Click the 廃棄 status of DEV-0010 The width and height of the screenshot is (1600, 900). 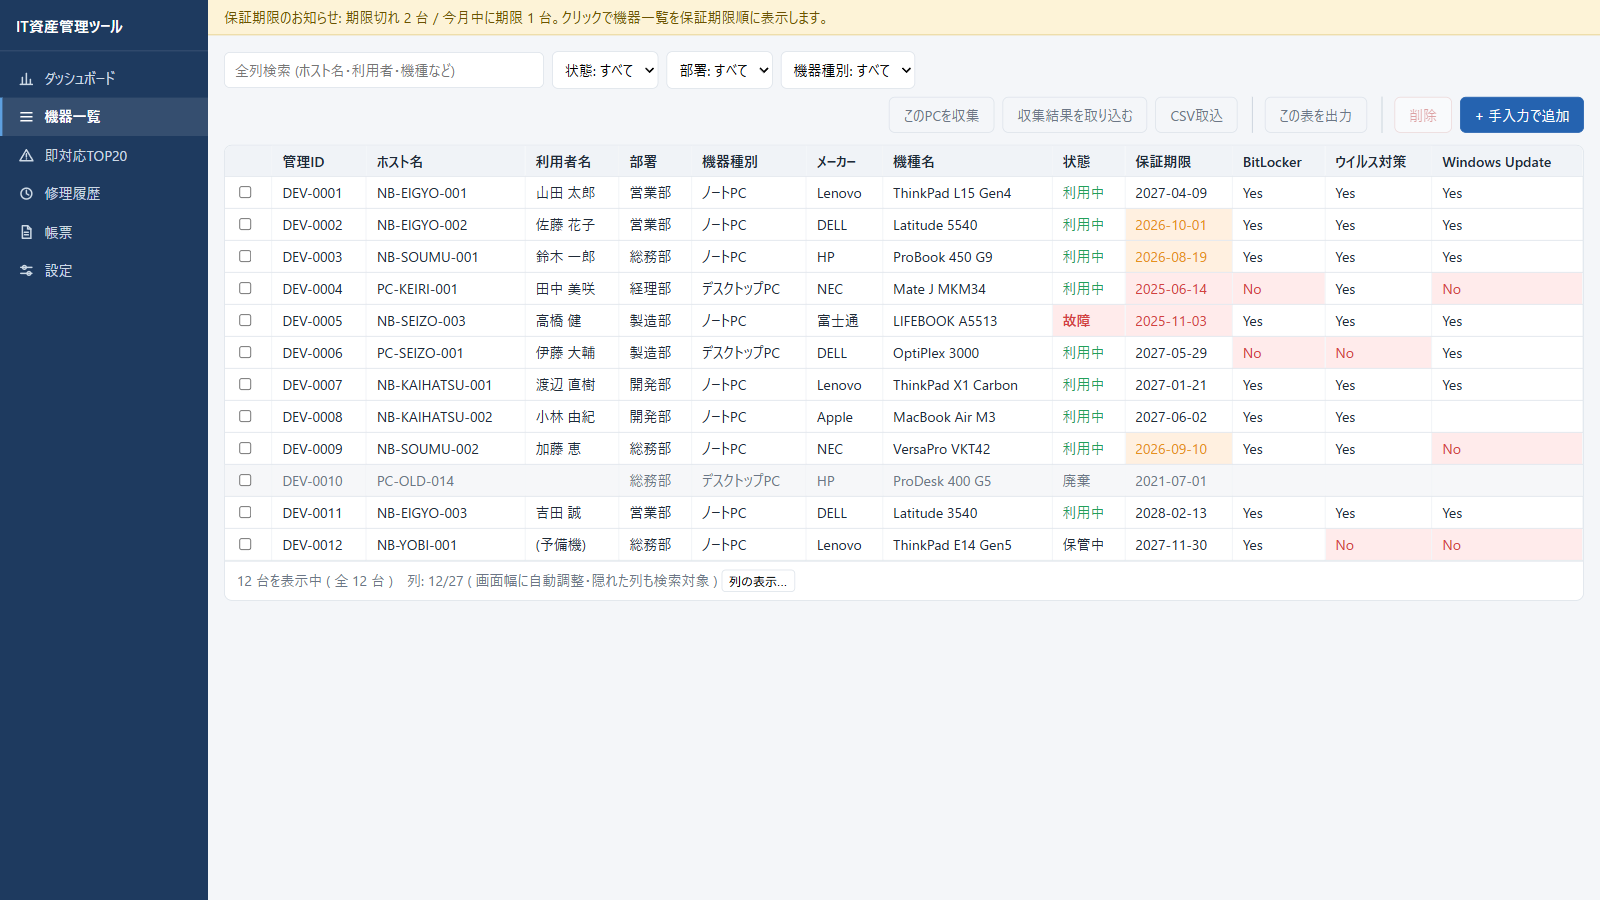point(1076,481)
